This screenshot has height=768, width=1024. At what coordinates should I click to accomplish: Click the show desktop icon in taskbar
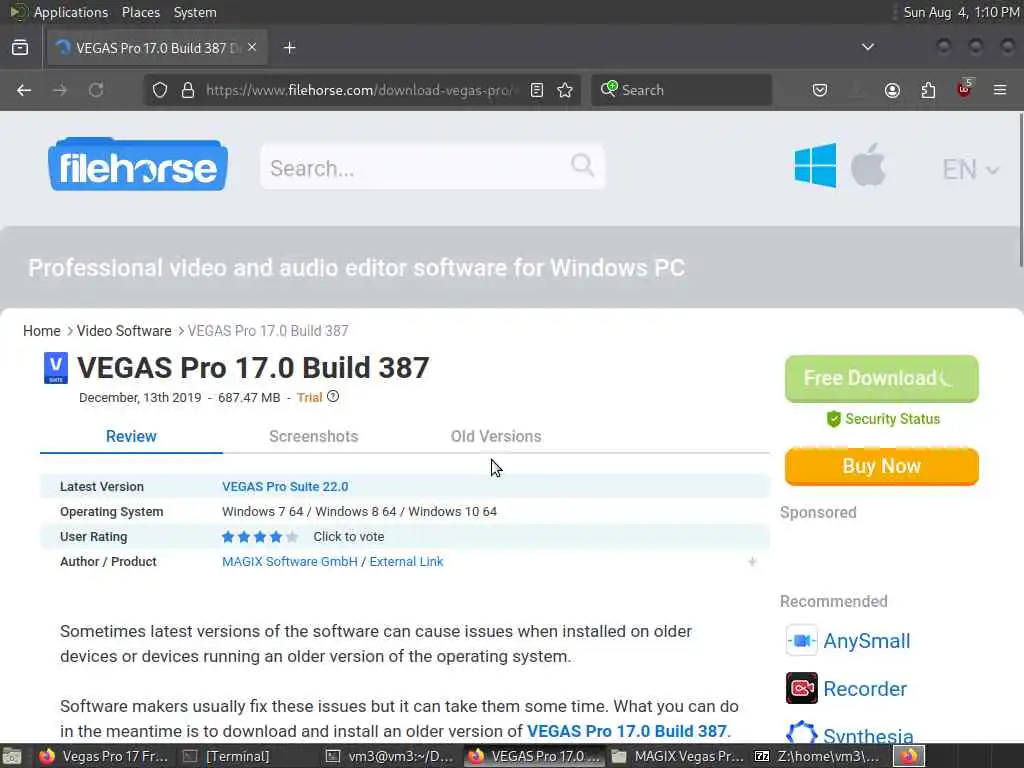(12, 756)
